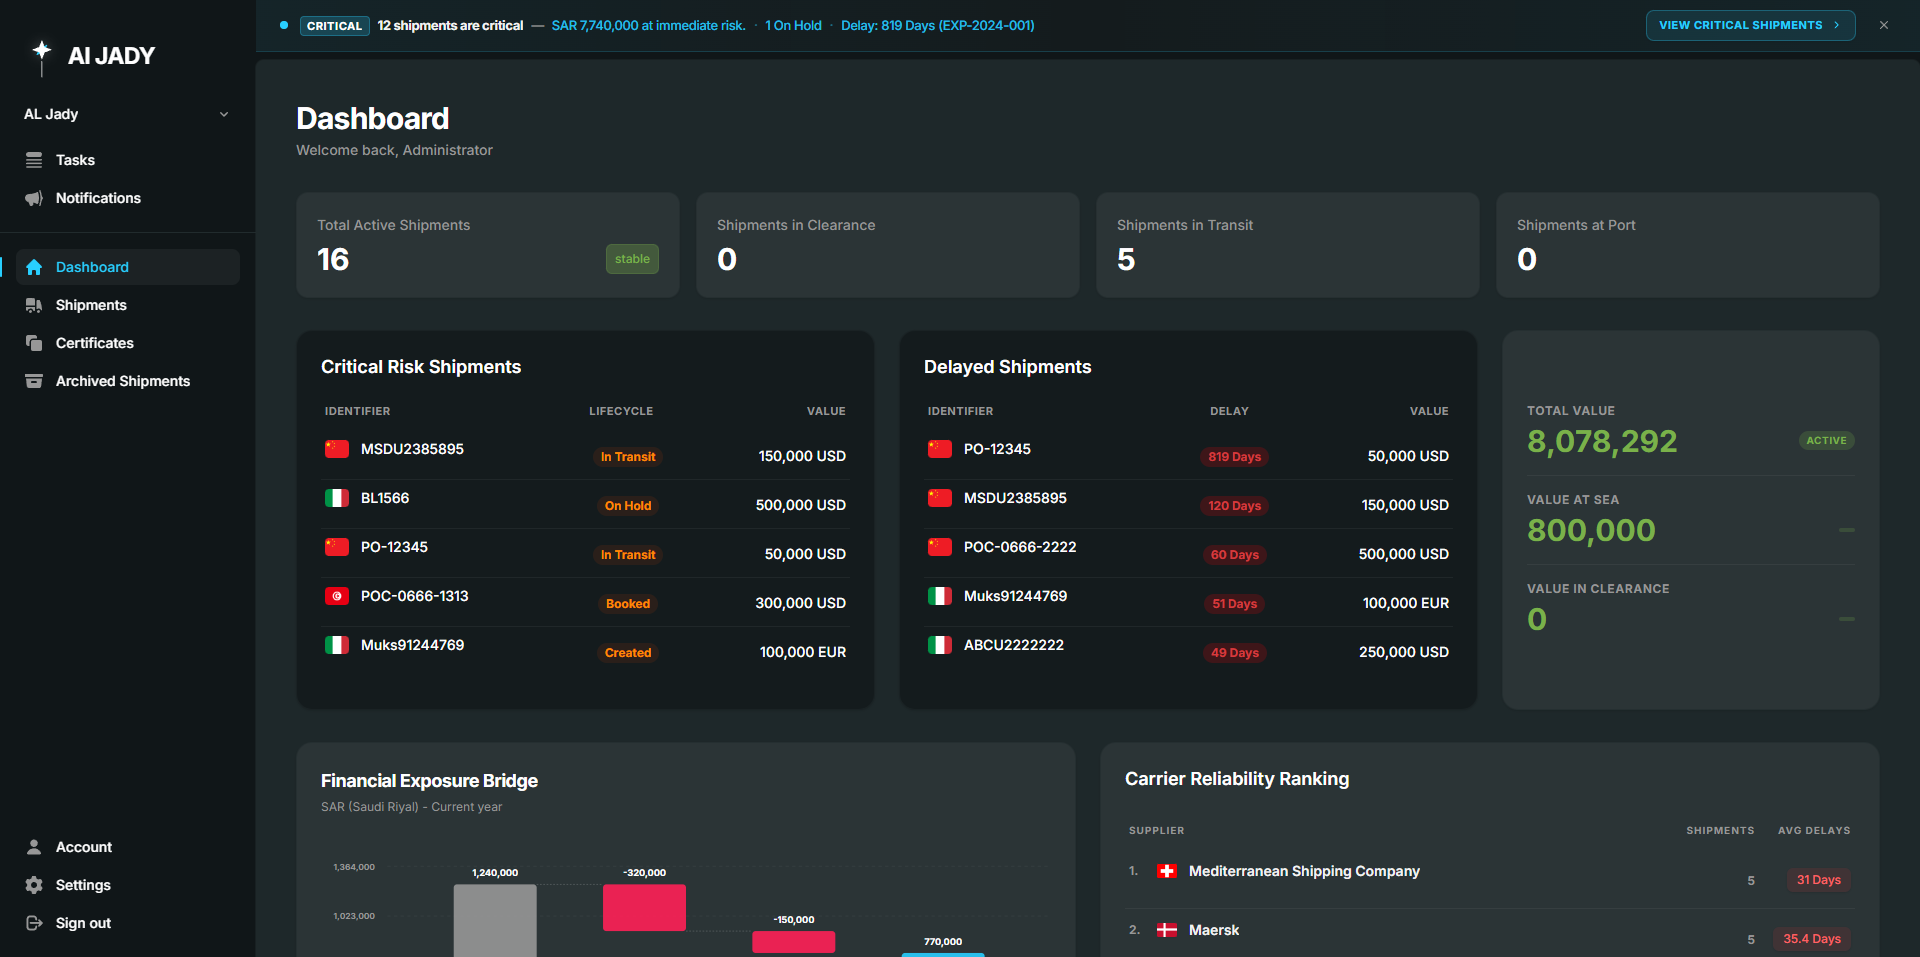
Task: Click the Swiss flag beside Mediterranean Shipping Company
Action: [1167, 871]
